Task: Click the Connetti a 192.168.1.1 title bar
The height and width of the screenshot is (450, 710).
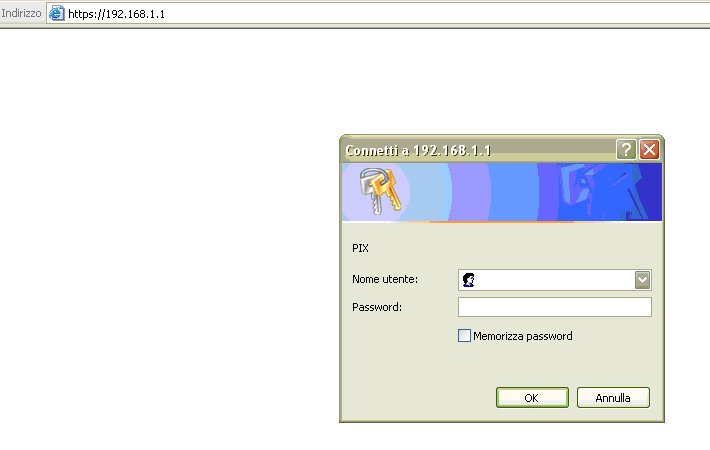Action: coord(478,149)
